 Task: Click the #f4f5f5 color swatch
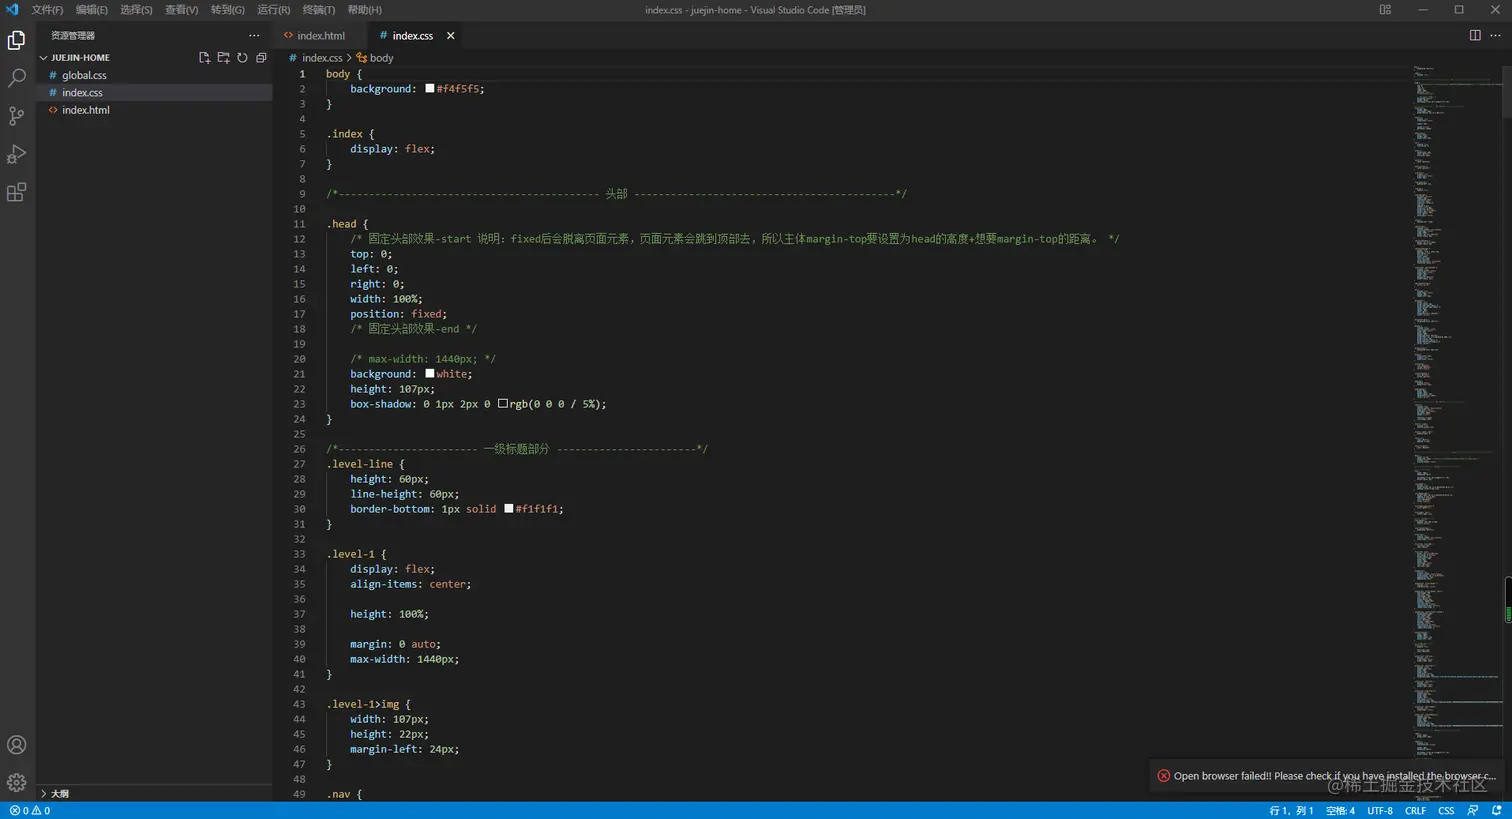pyautogui.click(x=430, y=89)
